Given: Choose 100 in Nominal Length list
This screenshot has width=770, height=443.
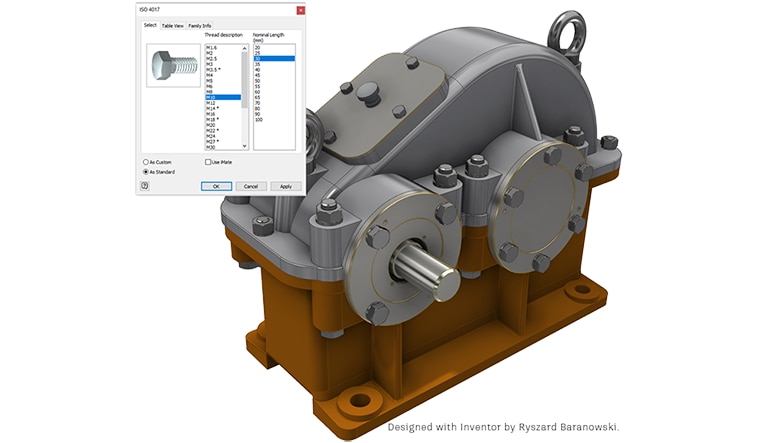Looking at the screenshot, I should click(x=259, y=119).
